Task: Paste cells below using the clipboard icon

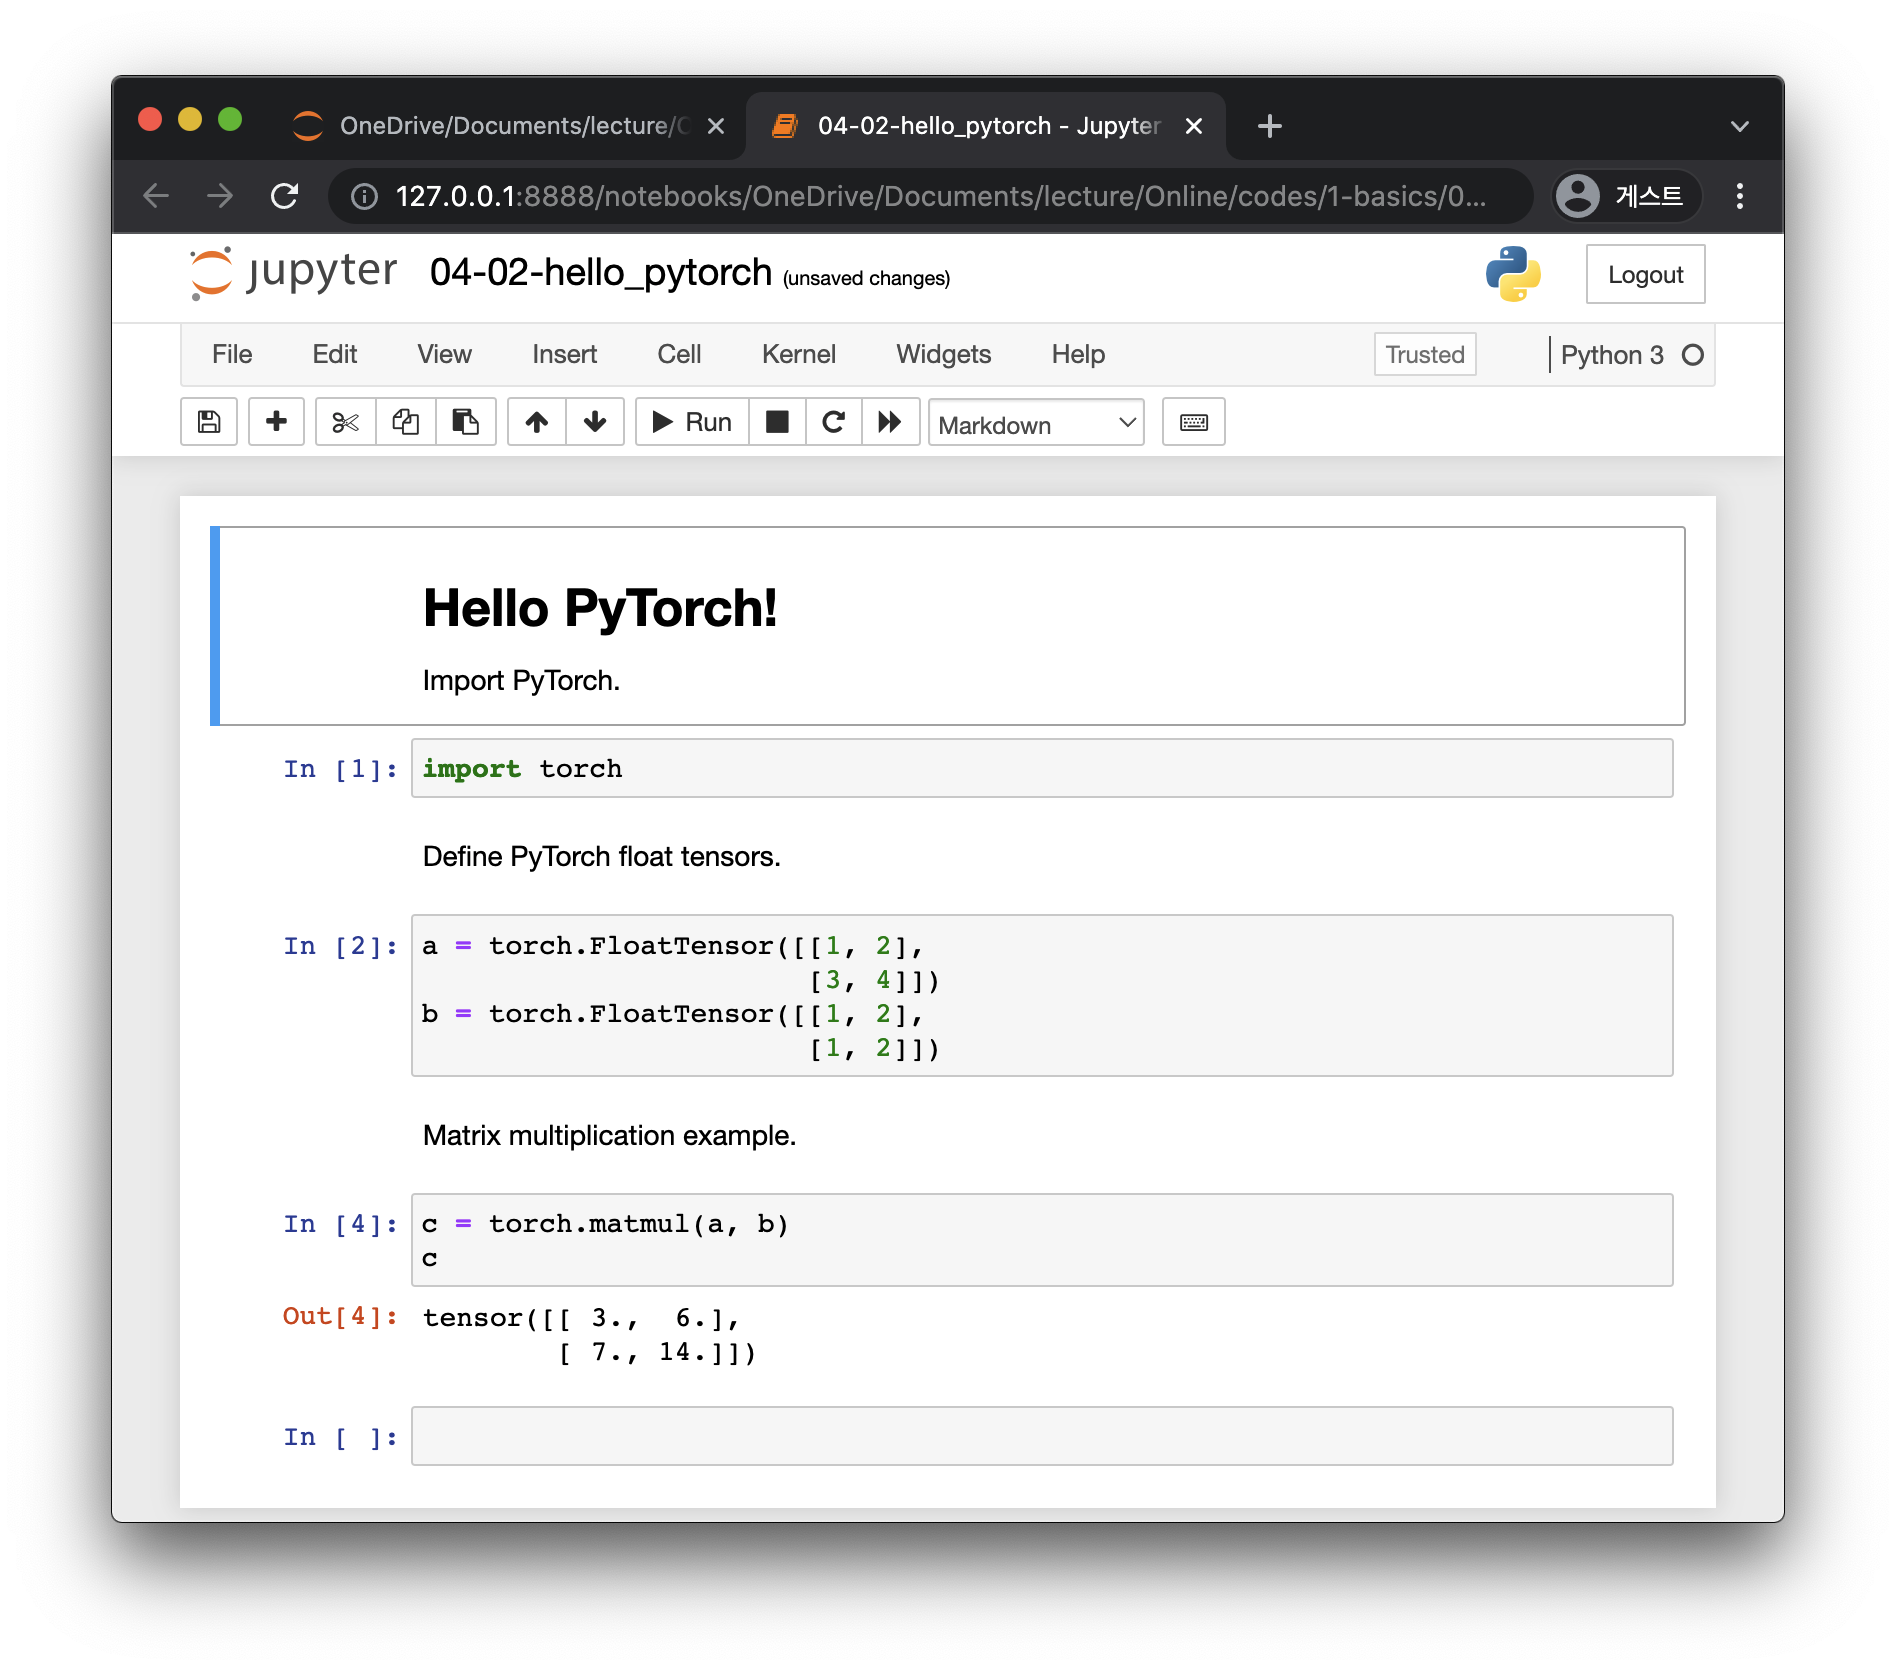Action: pos(466,422)
